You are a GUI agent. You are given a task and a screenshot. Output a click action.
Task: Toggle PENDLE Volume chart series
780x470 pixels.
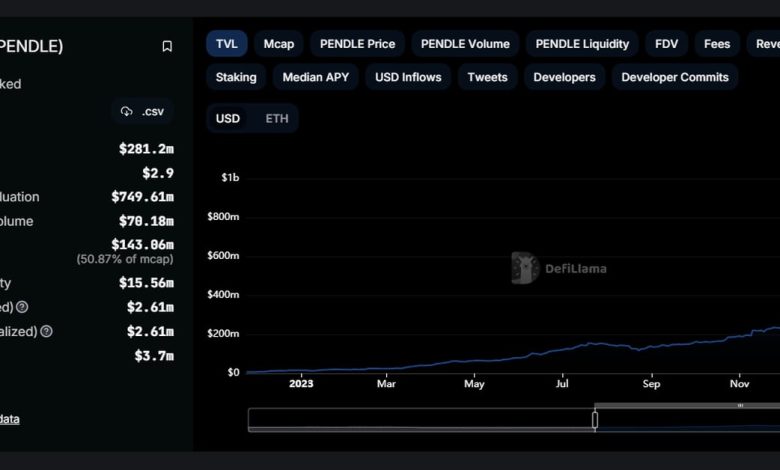tap(465, 44)
